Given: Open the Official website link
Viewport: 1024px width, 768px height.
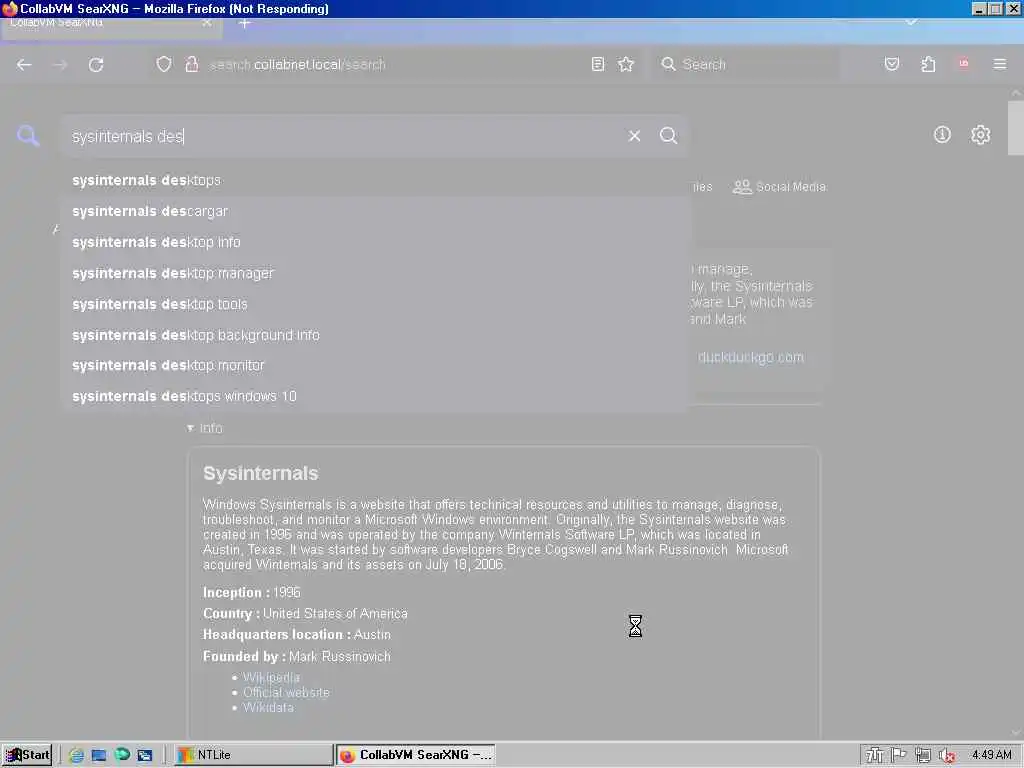Looking at the screenshot, I should tap(286, 692).
